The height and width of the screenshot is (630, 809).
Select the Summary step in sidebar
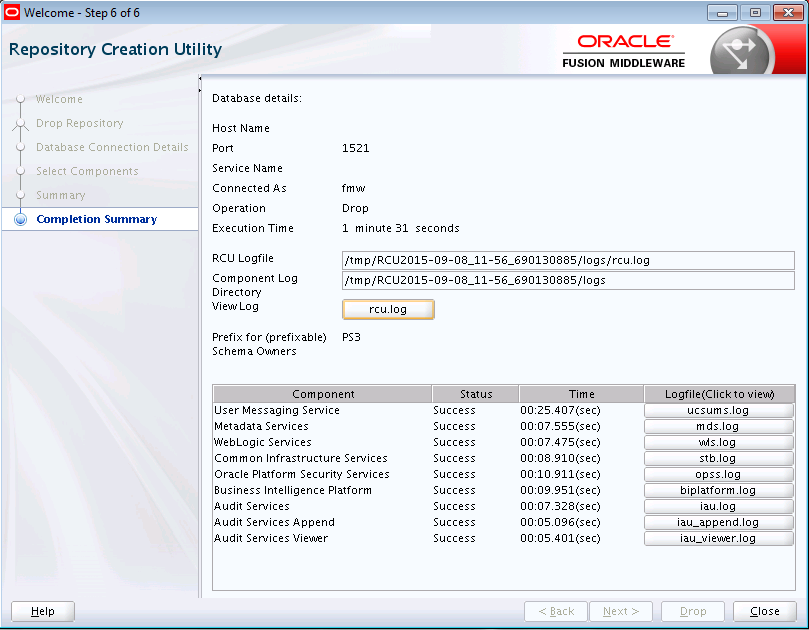click(60, 195)
